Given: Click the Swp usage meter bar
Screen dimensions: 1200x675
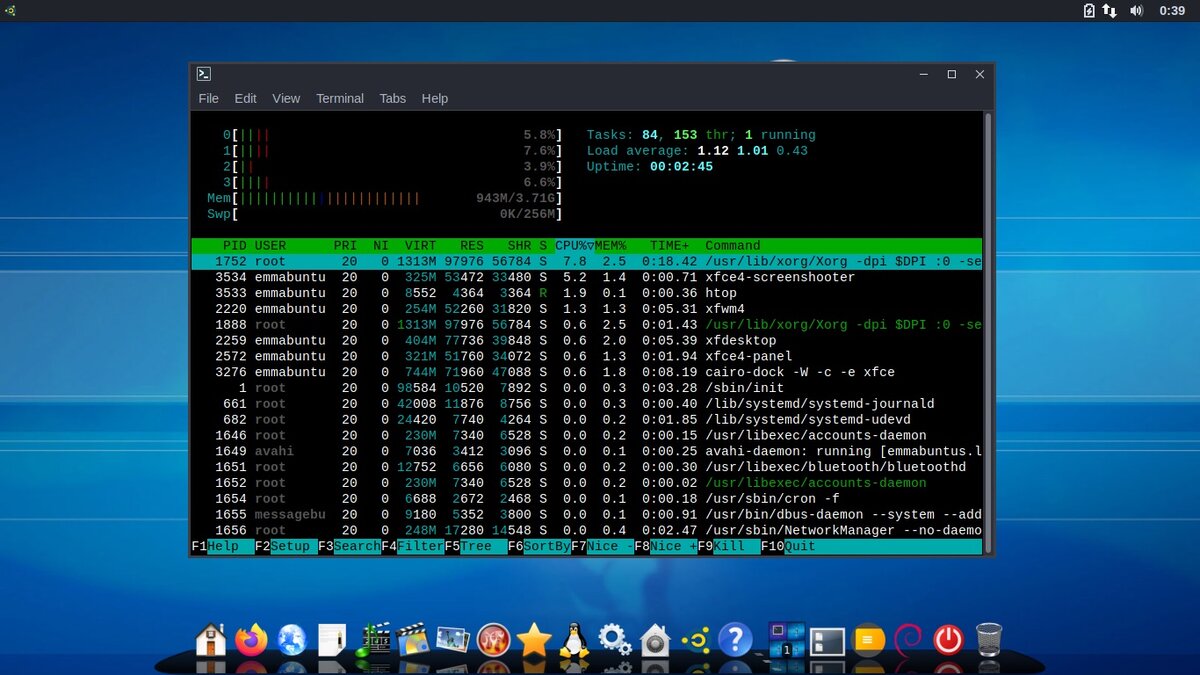Looking at the screenshot, I should tap(384, 214).
